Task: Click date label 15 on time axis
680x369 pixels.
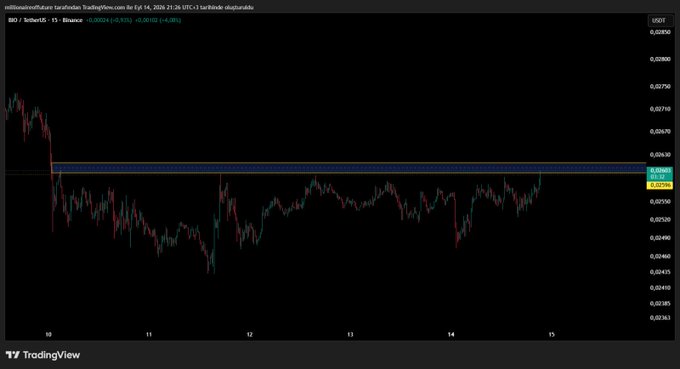Action: tap(552, 334)
